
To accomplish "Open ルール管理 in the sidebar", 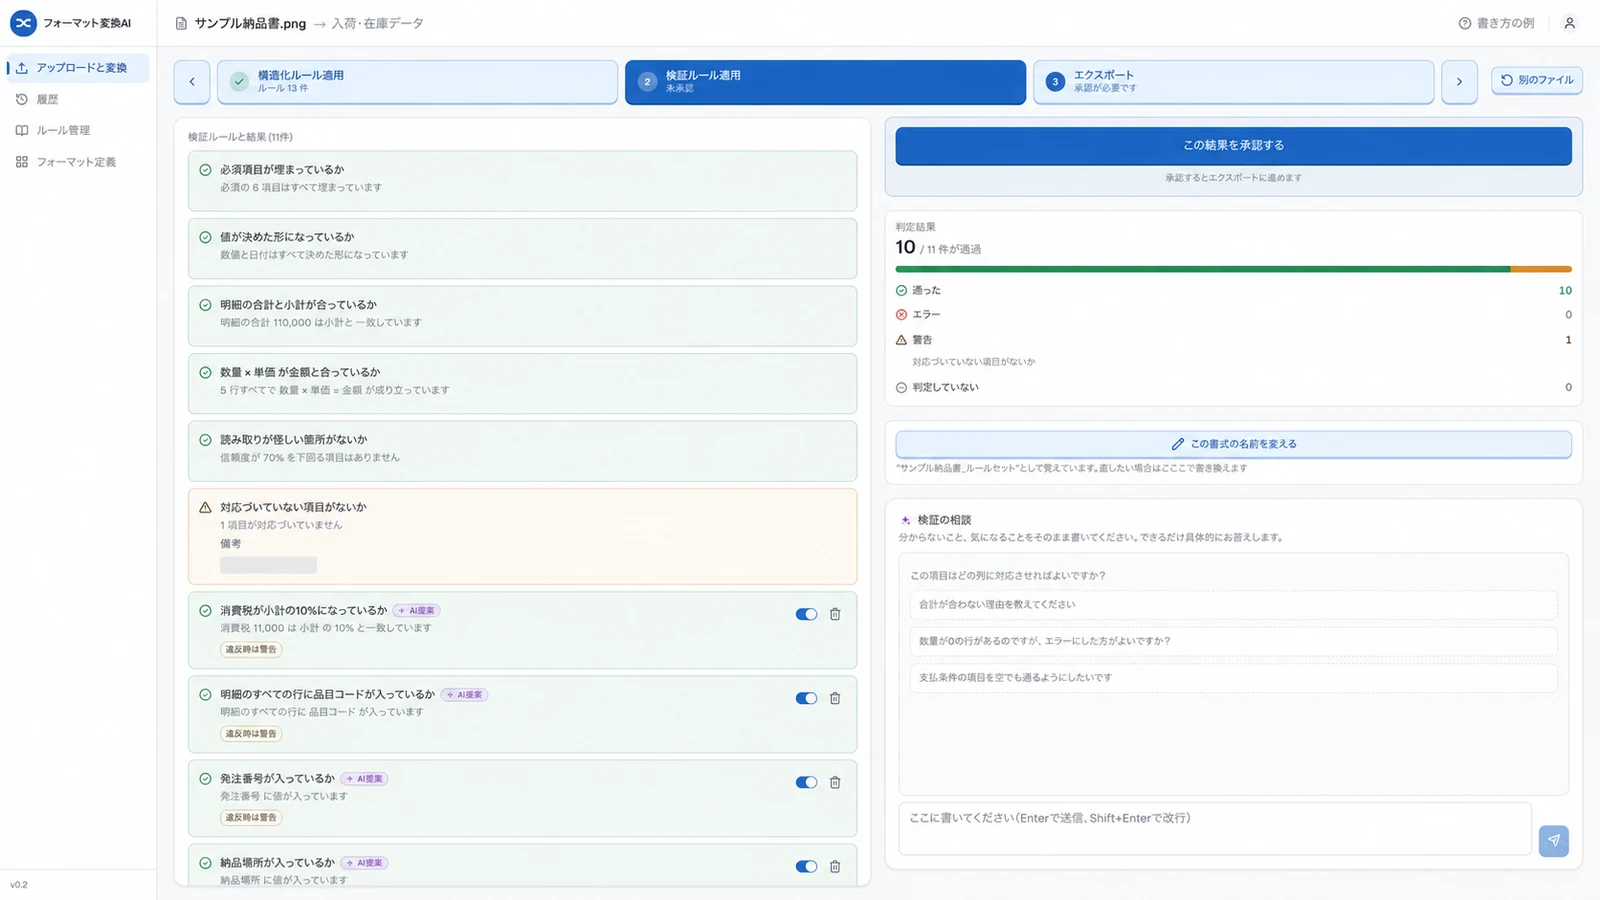I will tap(77, 130).
